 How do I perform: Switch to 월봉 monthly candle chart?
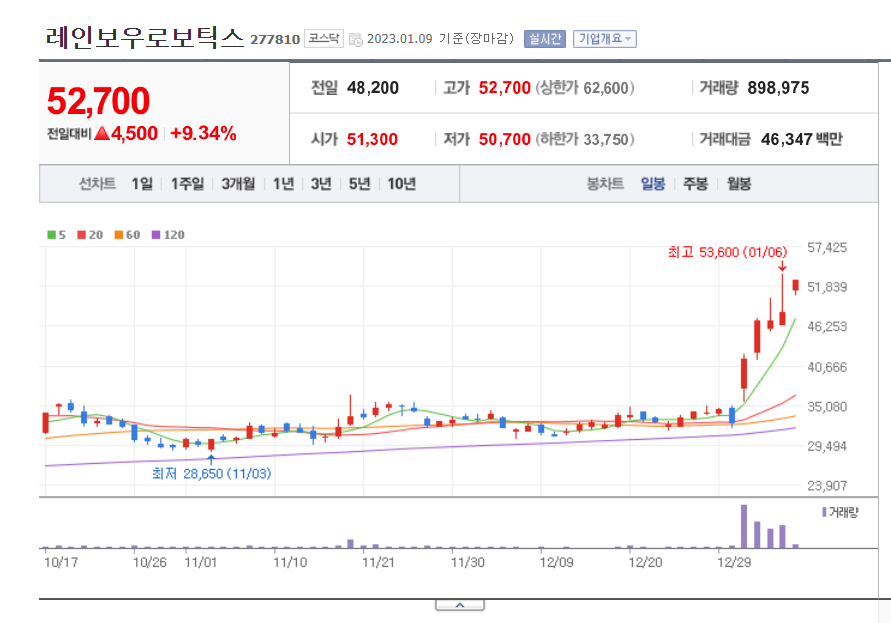pos(739,184)
